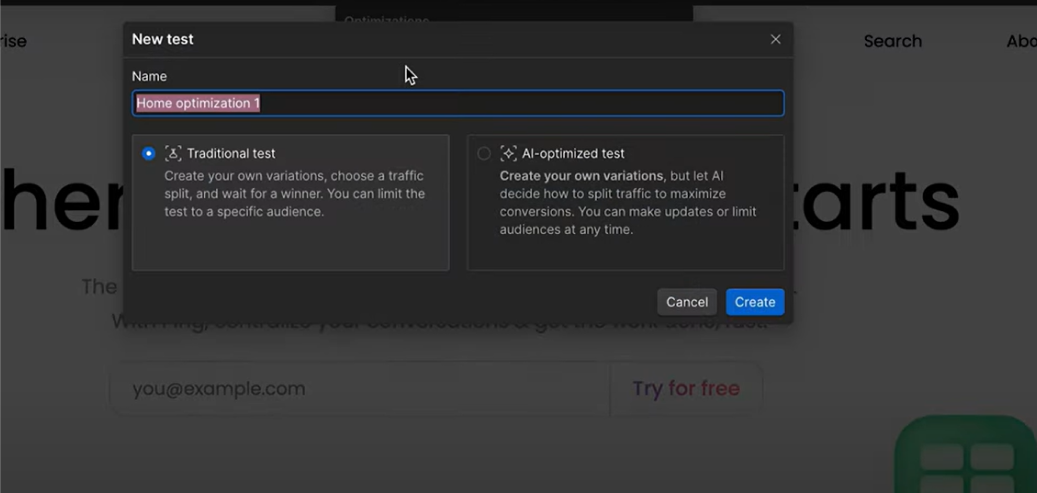
Task: Click the 'Try for free' background page button
Action: pyautogui.click(x=686, y=388)
